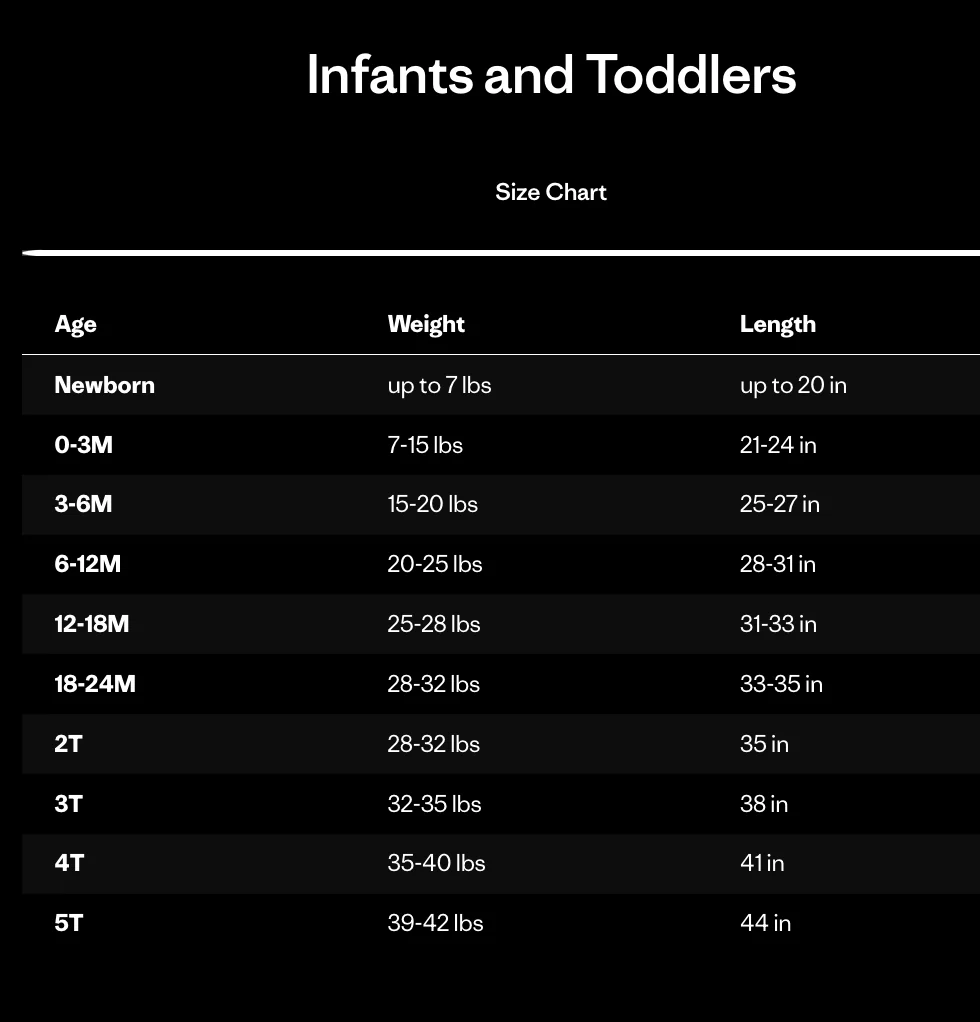The width and height of the screenshot is (980, 1022).
Task: Click the Age column header
Action: pyautogui.click(x=76, y=324)
